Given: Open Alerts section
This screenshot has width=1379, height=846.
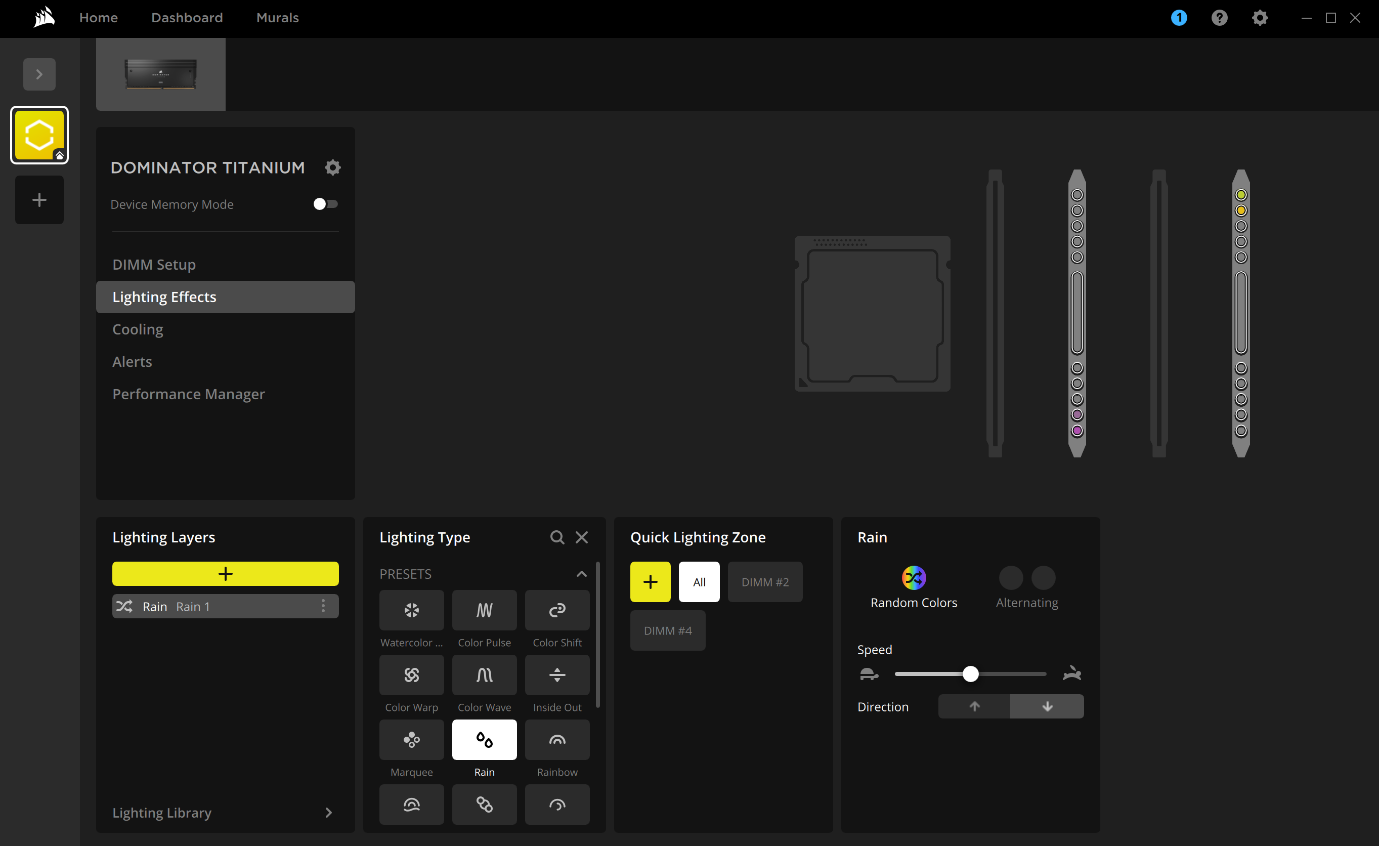Looking at the screenshot, I should [225, 361].
